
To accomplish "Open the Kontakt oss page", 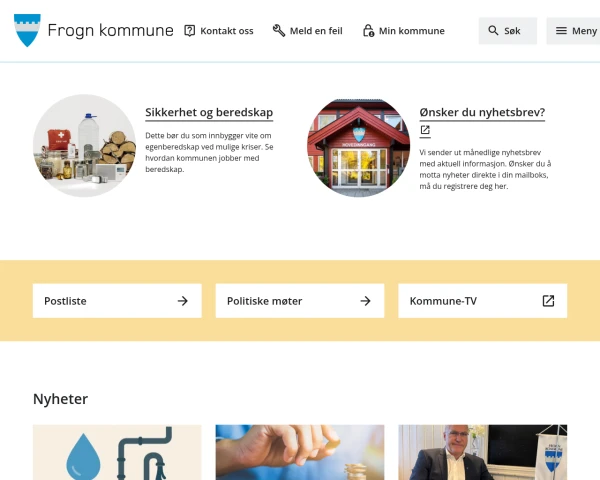I will pos(219,31).
